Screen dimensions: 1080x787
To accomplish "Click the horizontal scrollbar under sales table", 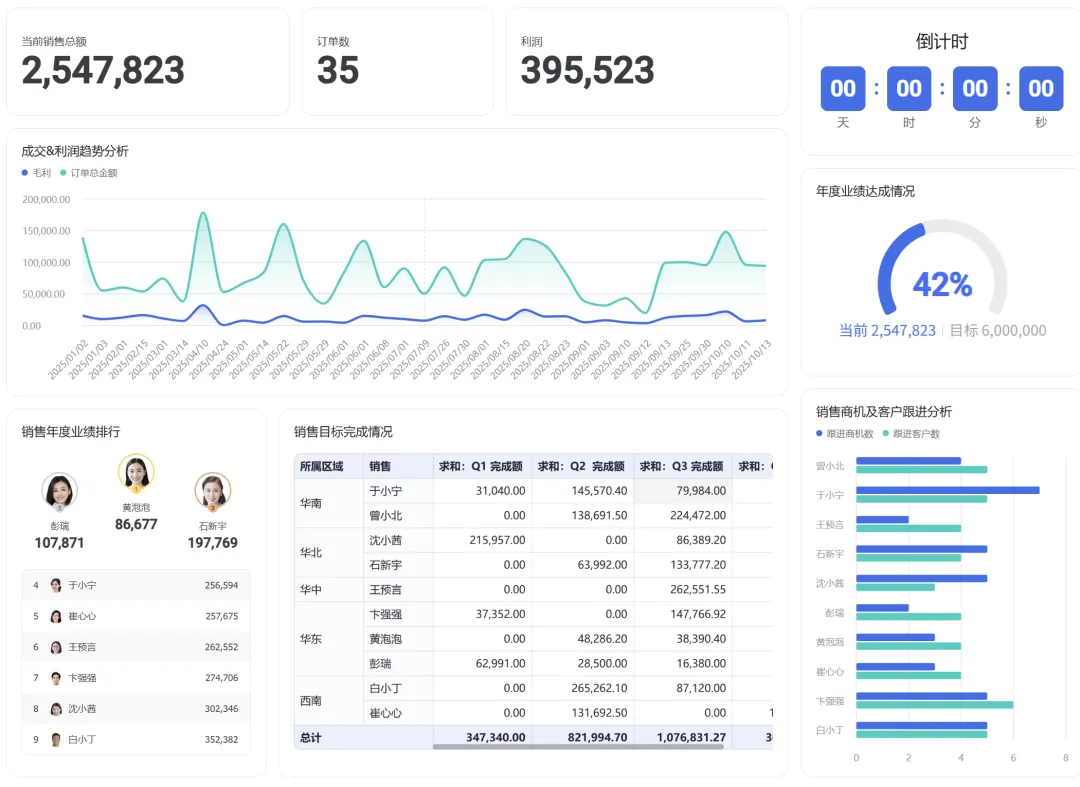I will [x=578, y=746].
